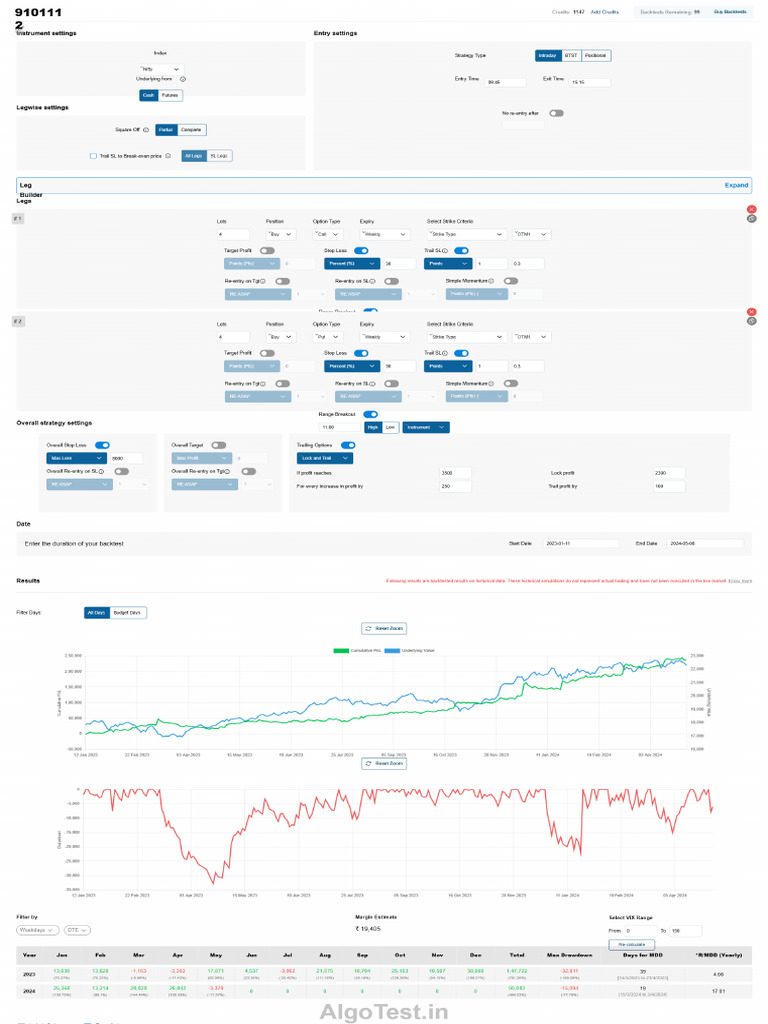This screenshot has width=768, height=1024.
Task: Click info icon next to leg #1 Trail SL
Action: [445, 251]
